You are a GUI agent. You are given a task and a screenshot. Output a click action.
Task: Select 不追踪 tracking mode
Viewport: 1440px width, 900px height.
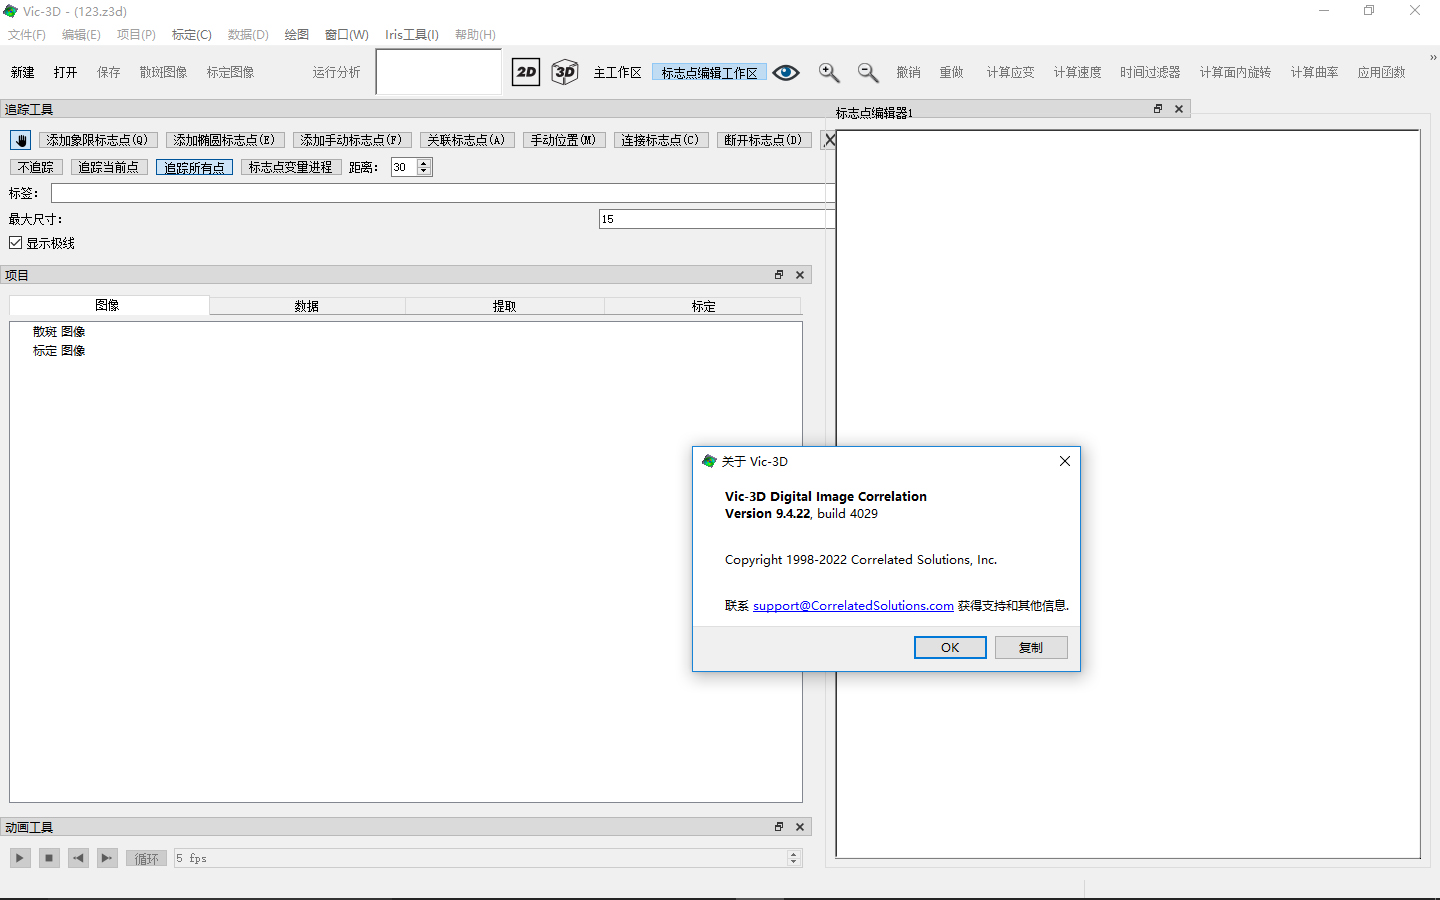[36, 167]
